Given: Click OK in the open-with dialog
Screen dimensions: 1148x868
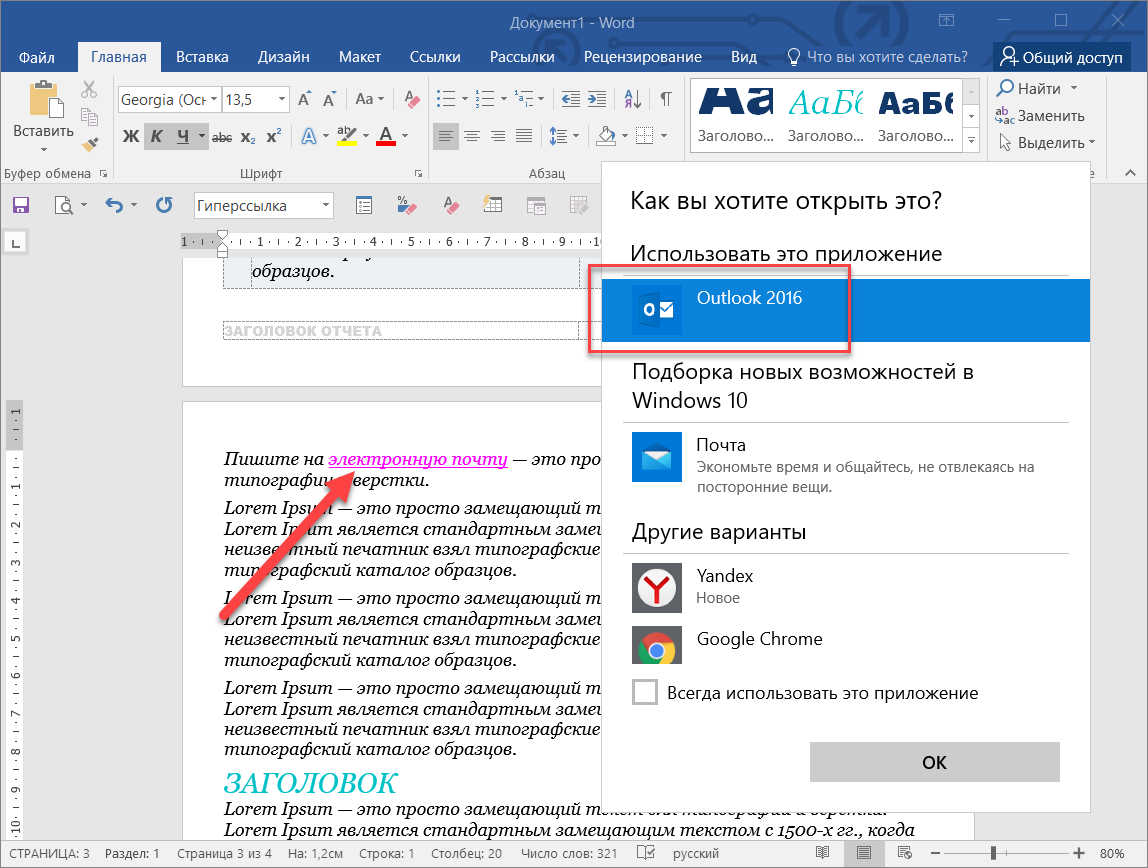Looking at the screenshot, I should [934, 762].
